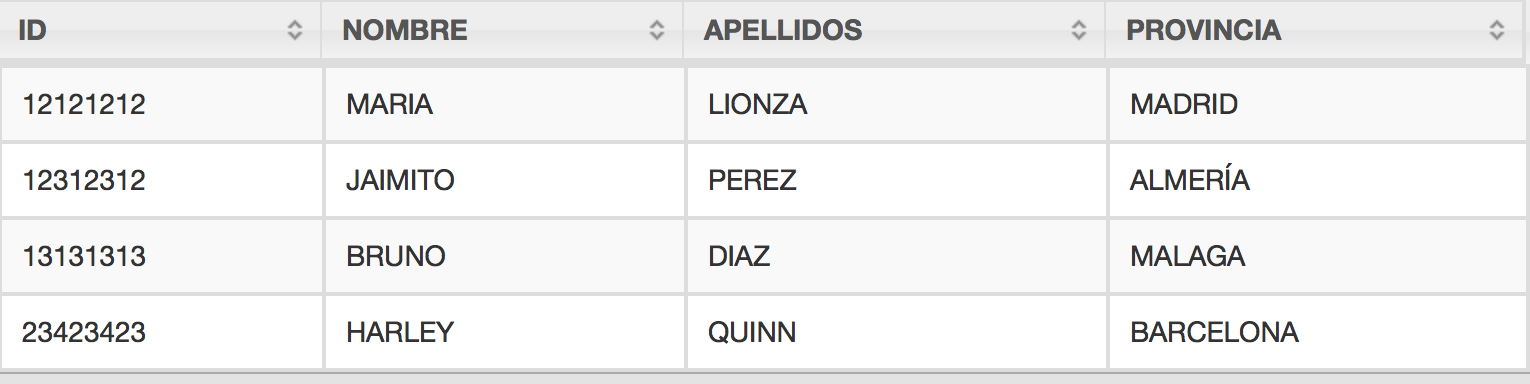Click the ALMERÍA province cell
This screenshot has width=1530, height=384.
click(1319, 180)
